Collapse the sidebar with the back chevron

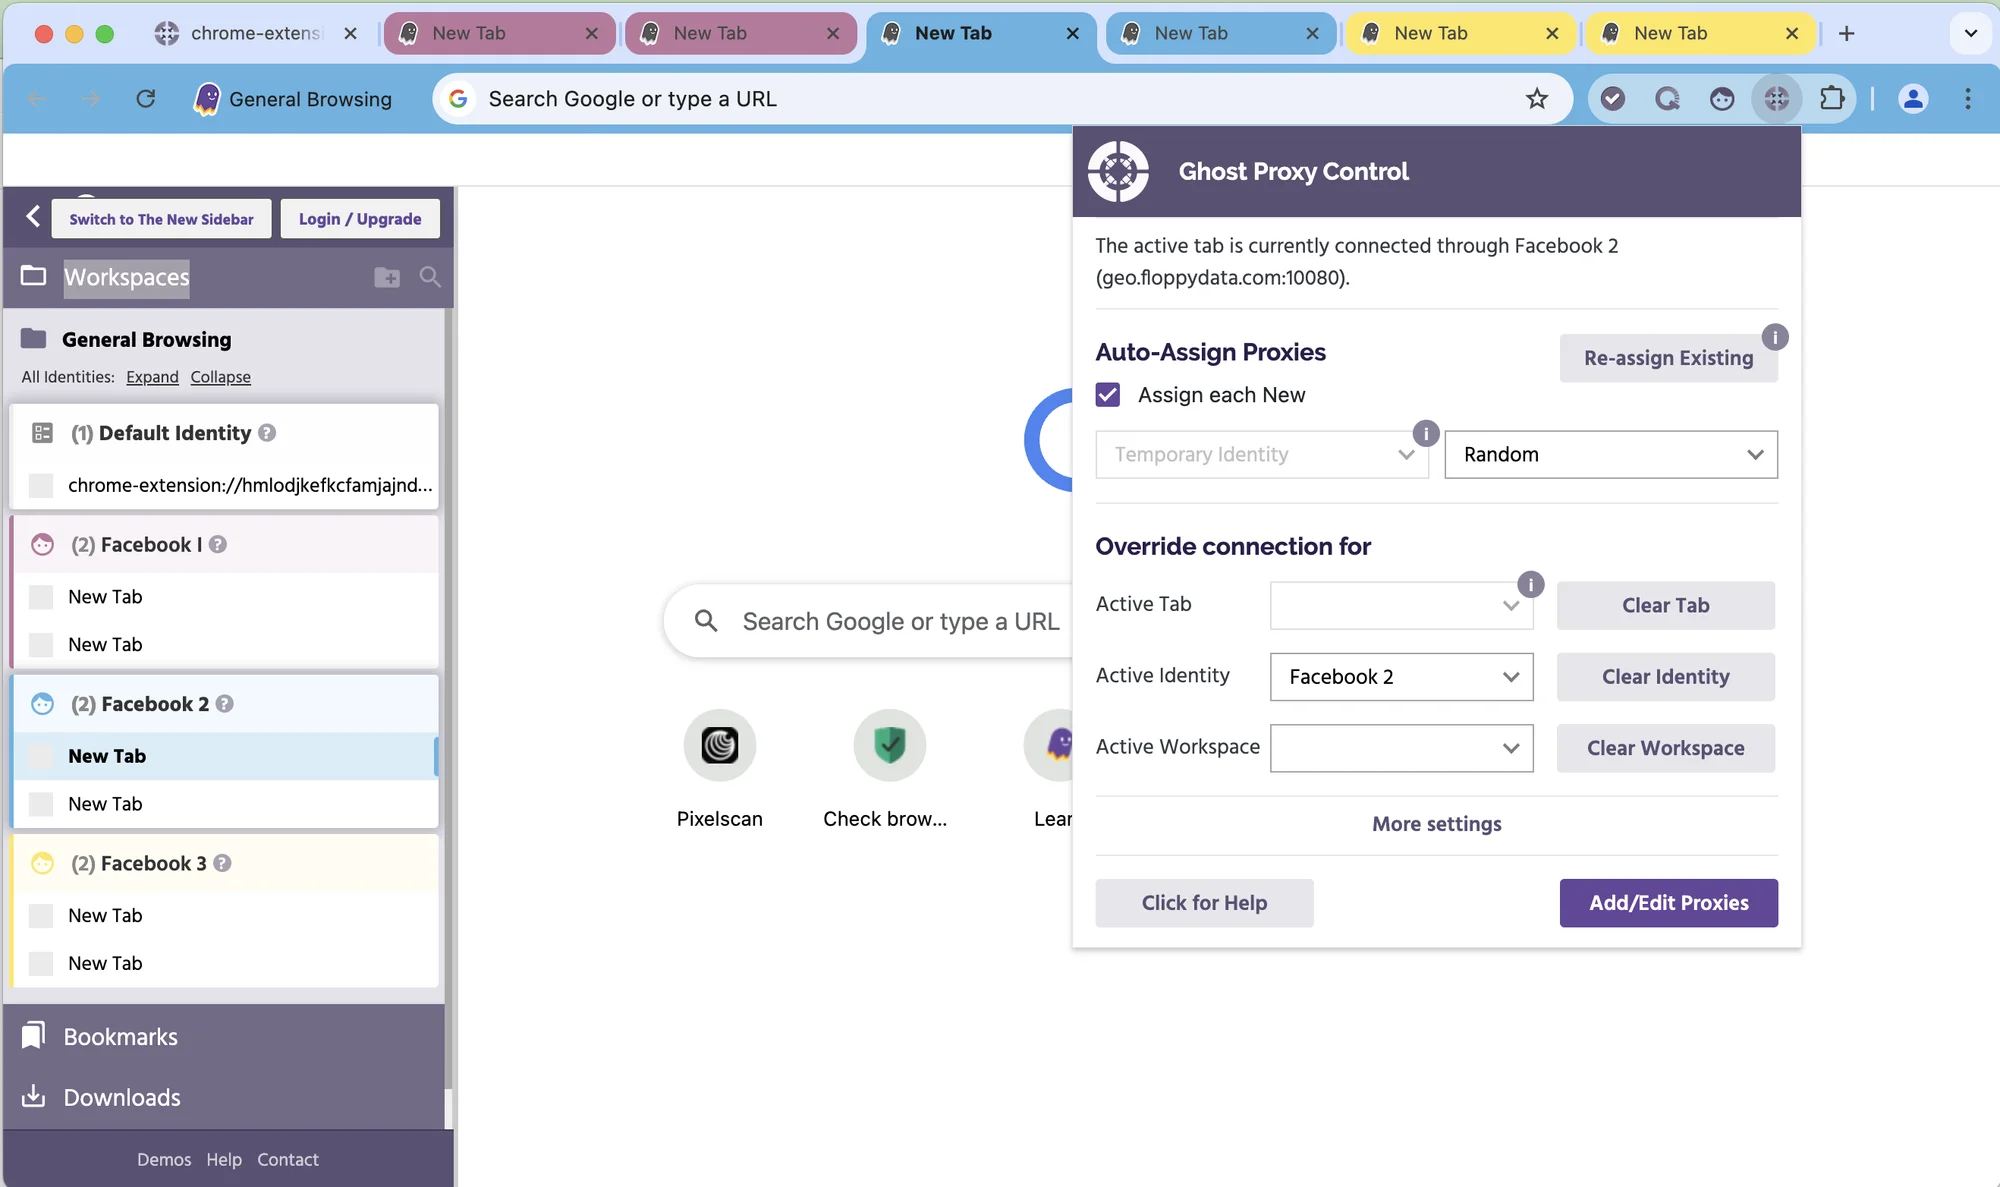(x=33, y=216)
